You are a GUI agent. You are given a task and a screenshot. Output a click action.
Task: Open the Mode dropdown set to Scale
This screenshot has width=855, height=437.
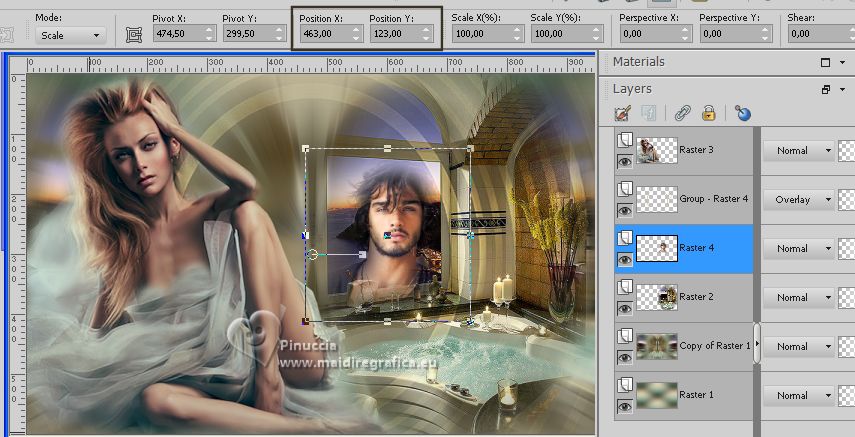tap(70, 35)
